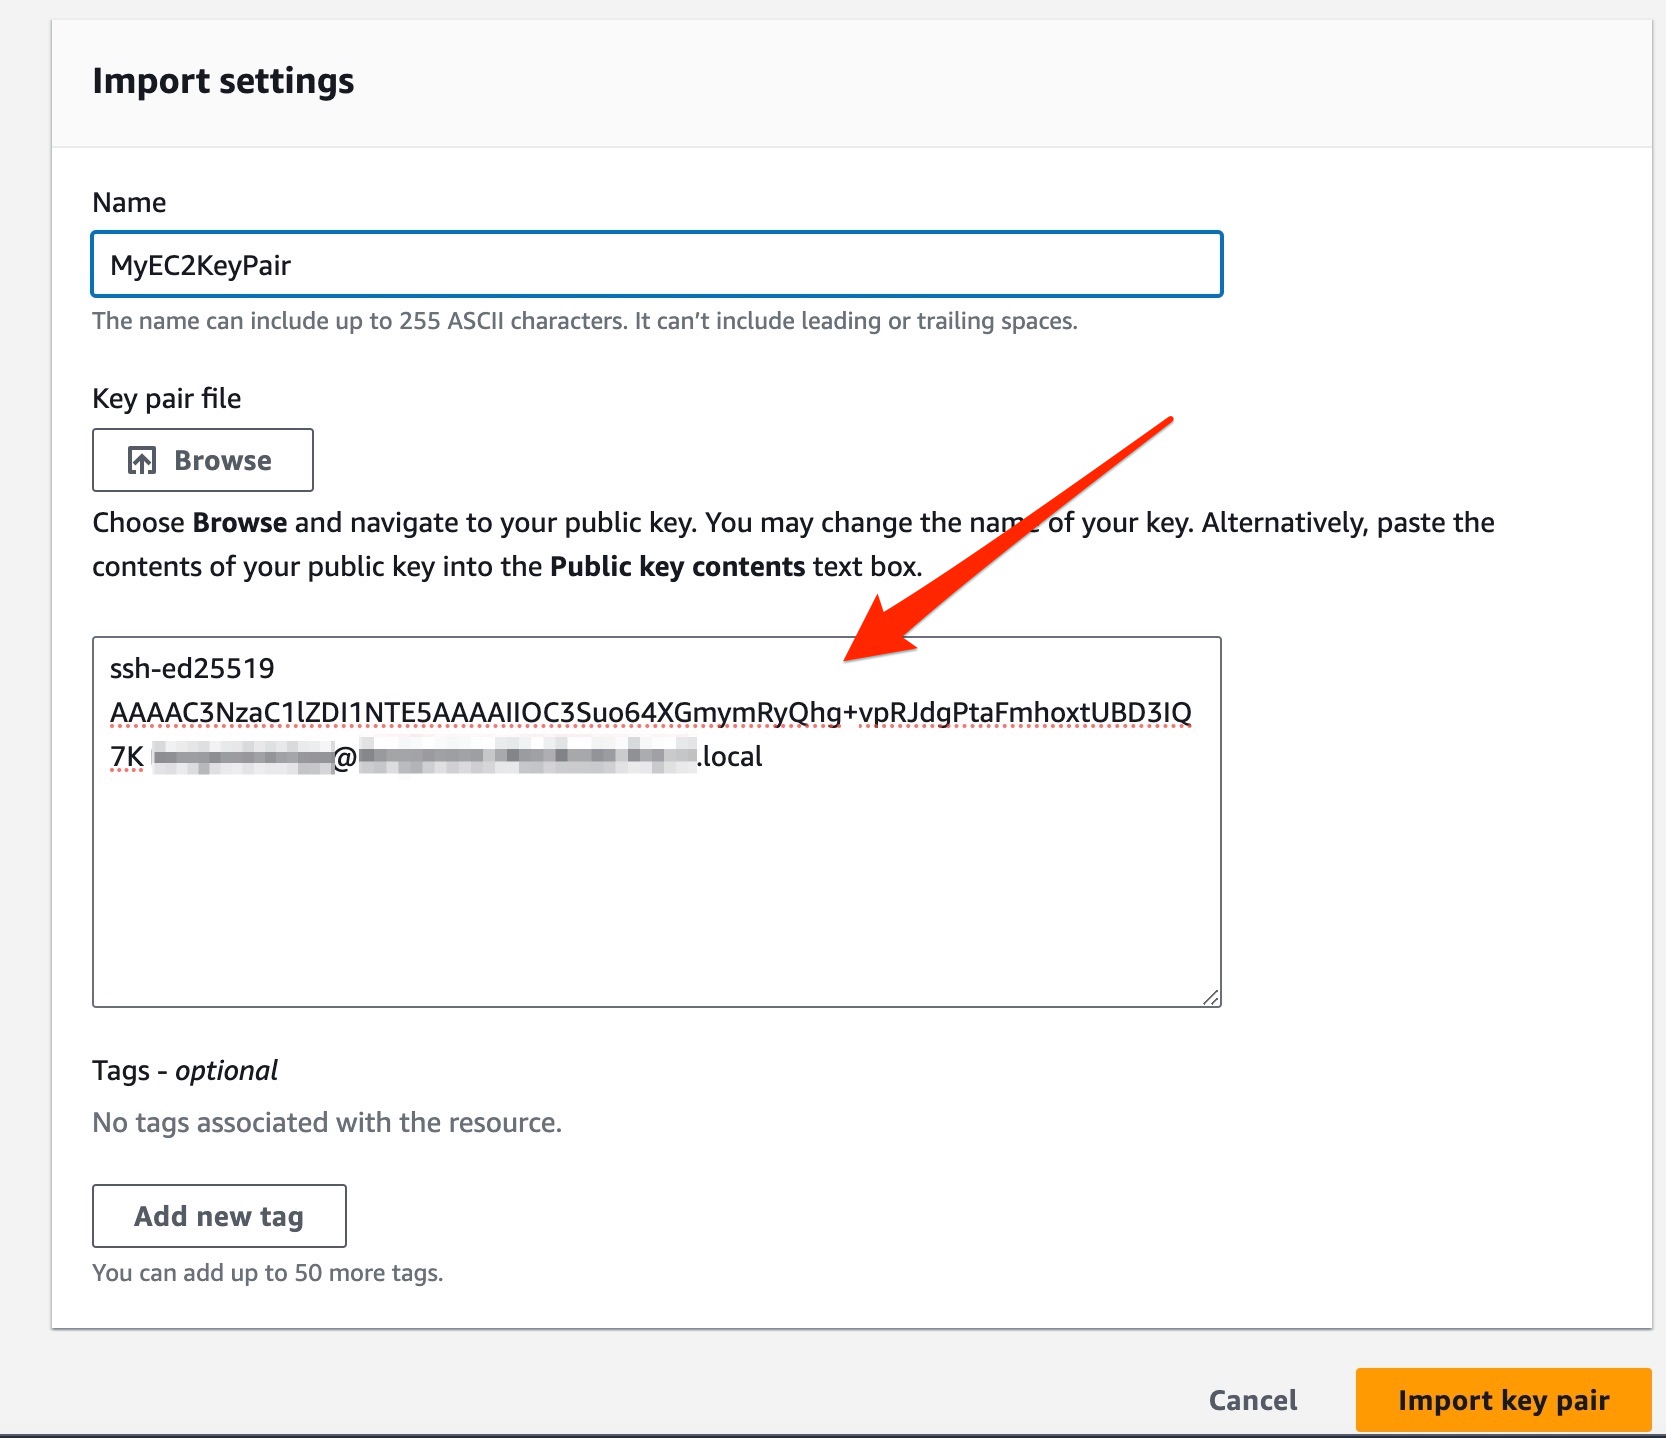
Task: Click the Import key pair button
Action: [1503, 1400]
